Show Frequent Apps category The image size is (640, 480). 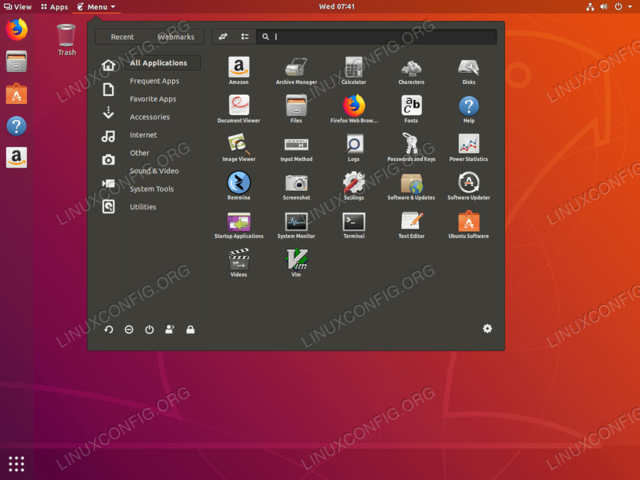pos(155,81)
